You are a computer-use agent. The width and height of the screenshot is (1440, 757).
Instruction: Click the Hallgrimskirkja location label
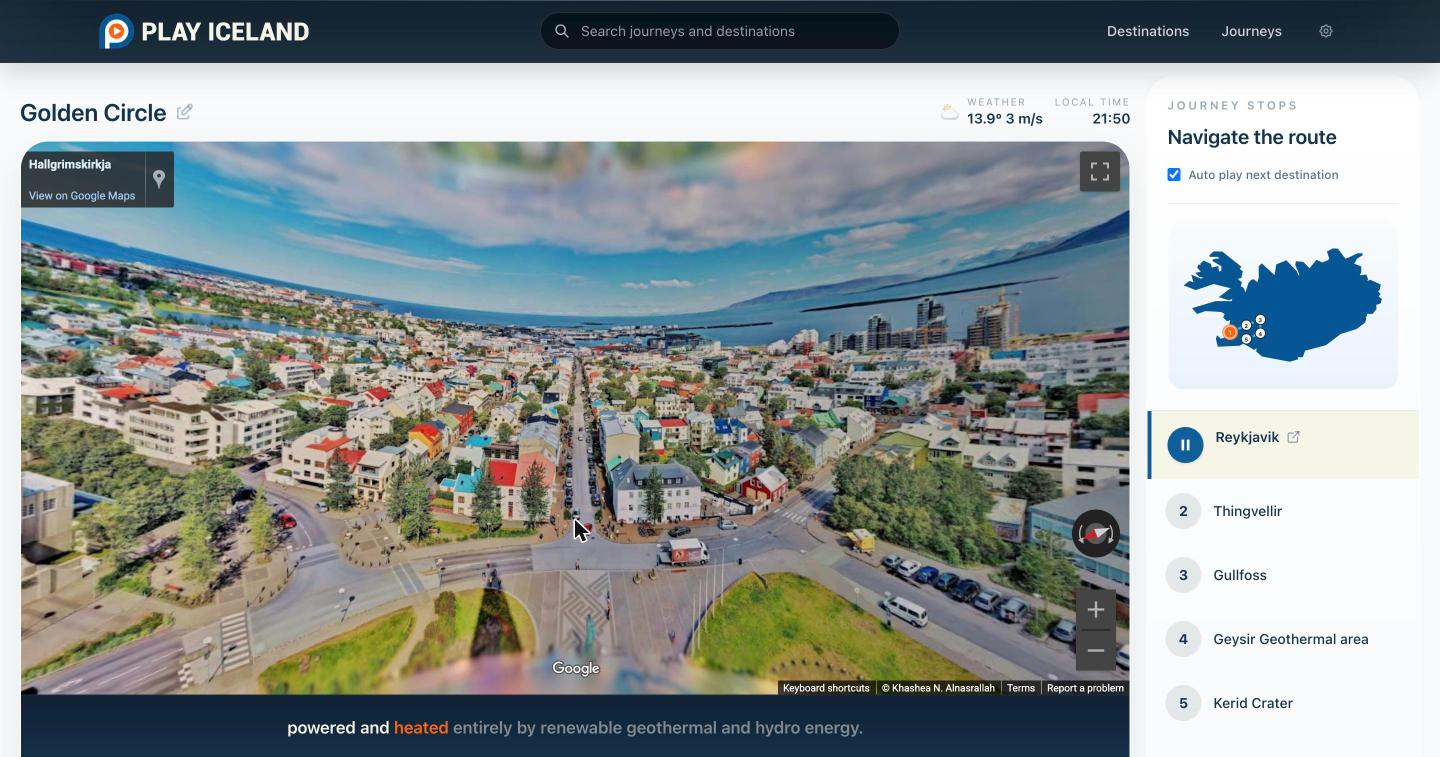(x=70, y=165)
